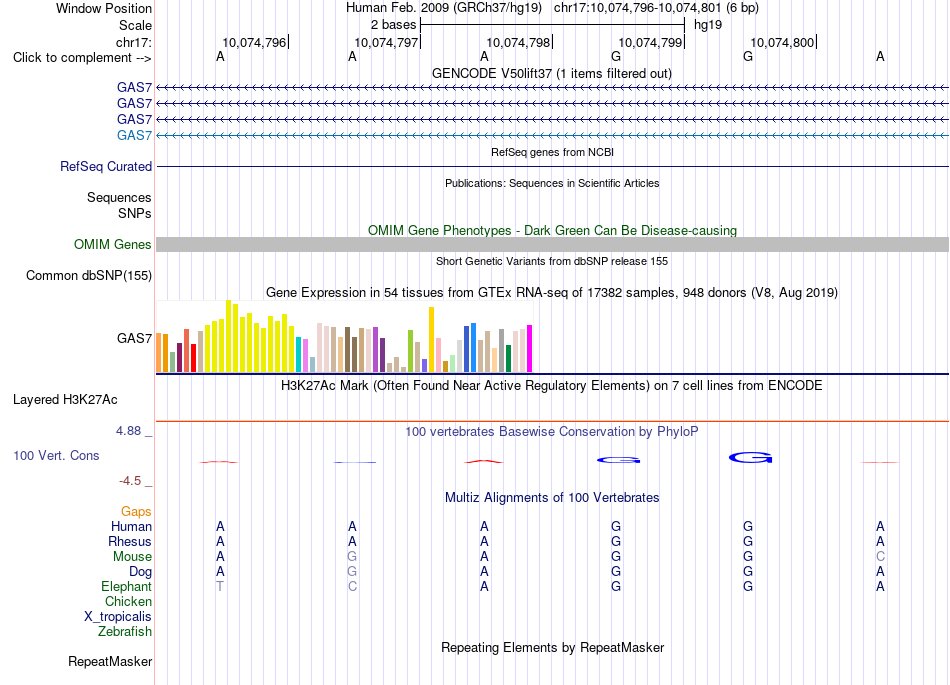Click the 'chr17:' ruler label
The width and height of the screenshot is (950, 685).
pyautogui.click(x=134, y=42)
